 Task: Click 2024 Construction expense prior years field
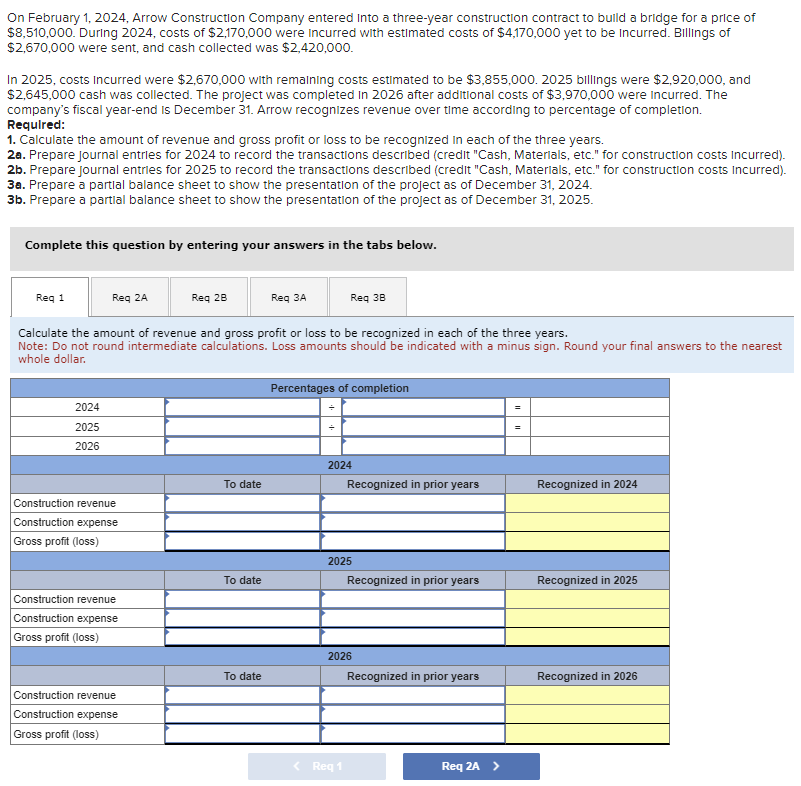pyautogui.click(x=413, y=522)
